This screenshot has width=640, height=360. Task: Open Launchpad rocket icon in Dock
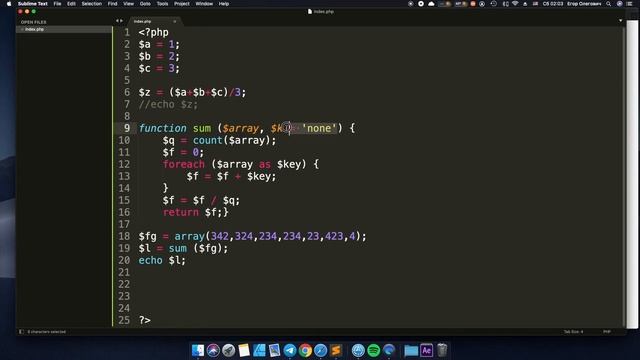click(229, 350)
